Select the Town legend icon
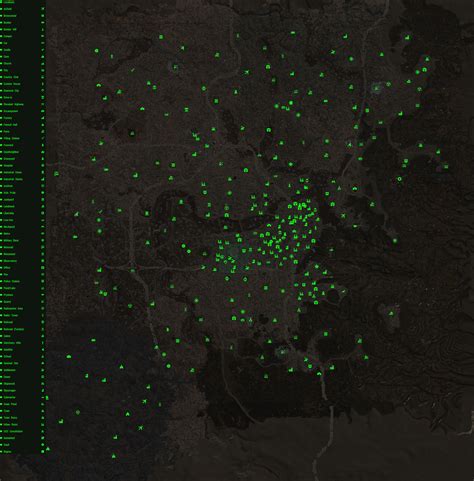The image size is (474, 481). (43, 411)
